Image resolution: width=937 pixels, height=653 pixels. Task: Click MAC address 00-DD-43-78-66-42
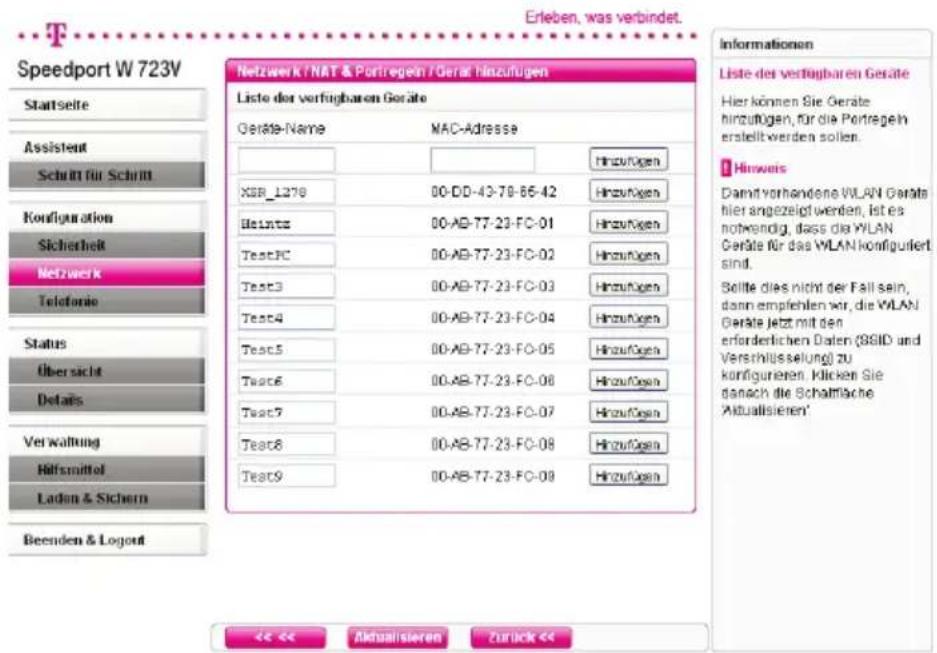(x=494, y=192)
